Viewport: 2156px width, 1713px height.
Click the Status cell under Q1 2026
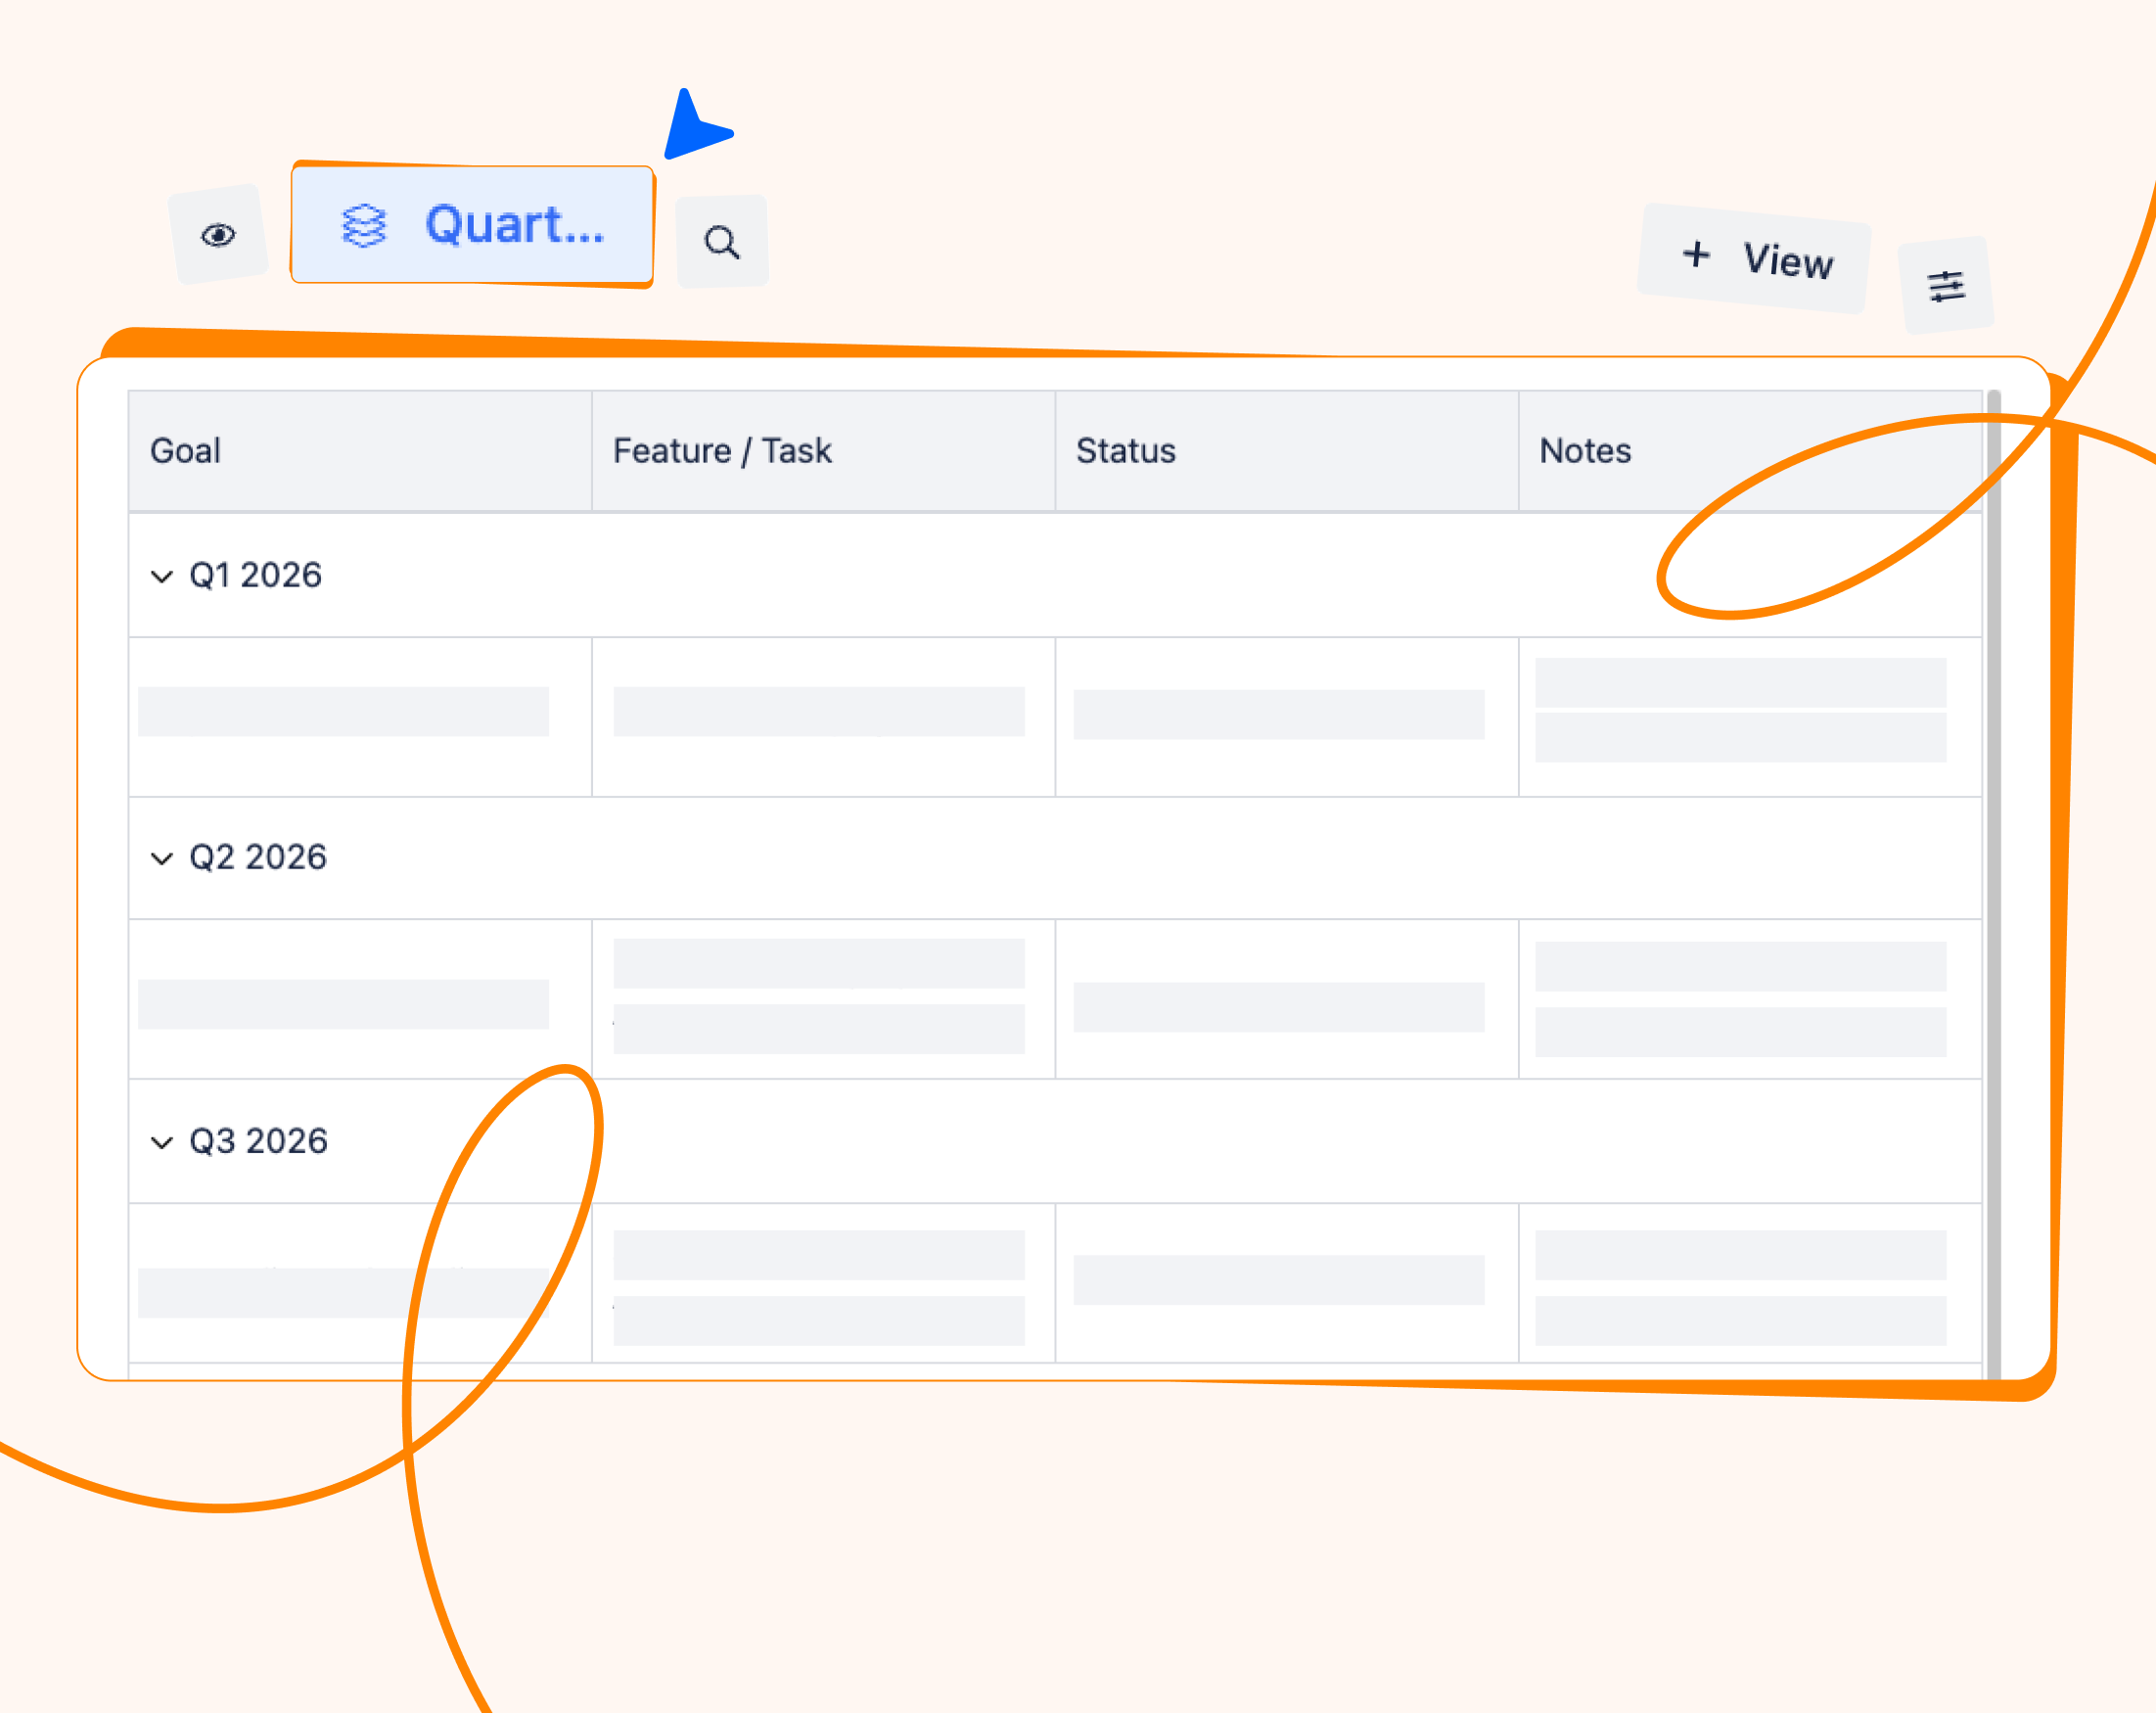pyautogui.click(x=1279, y=714)
